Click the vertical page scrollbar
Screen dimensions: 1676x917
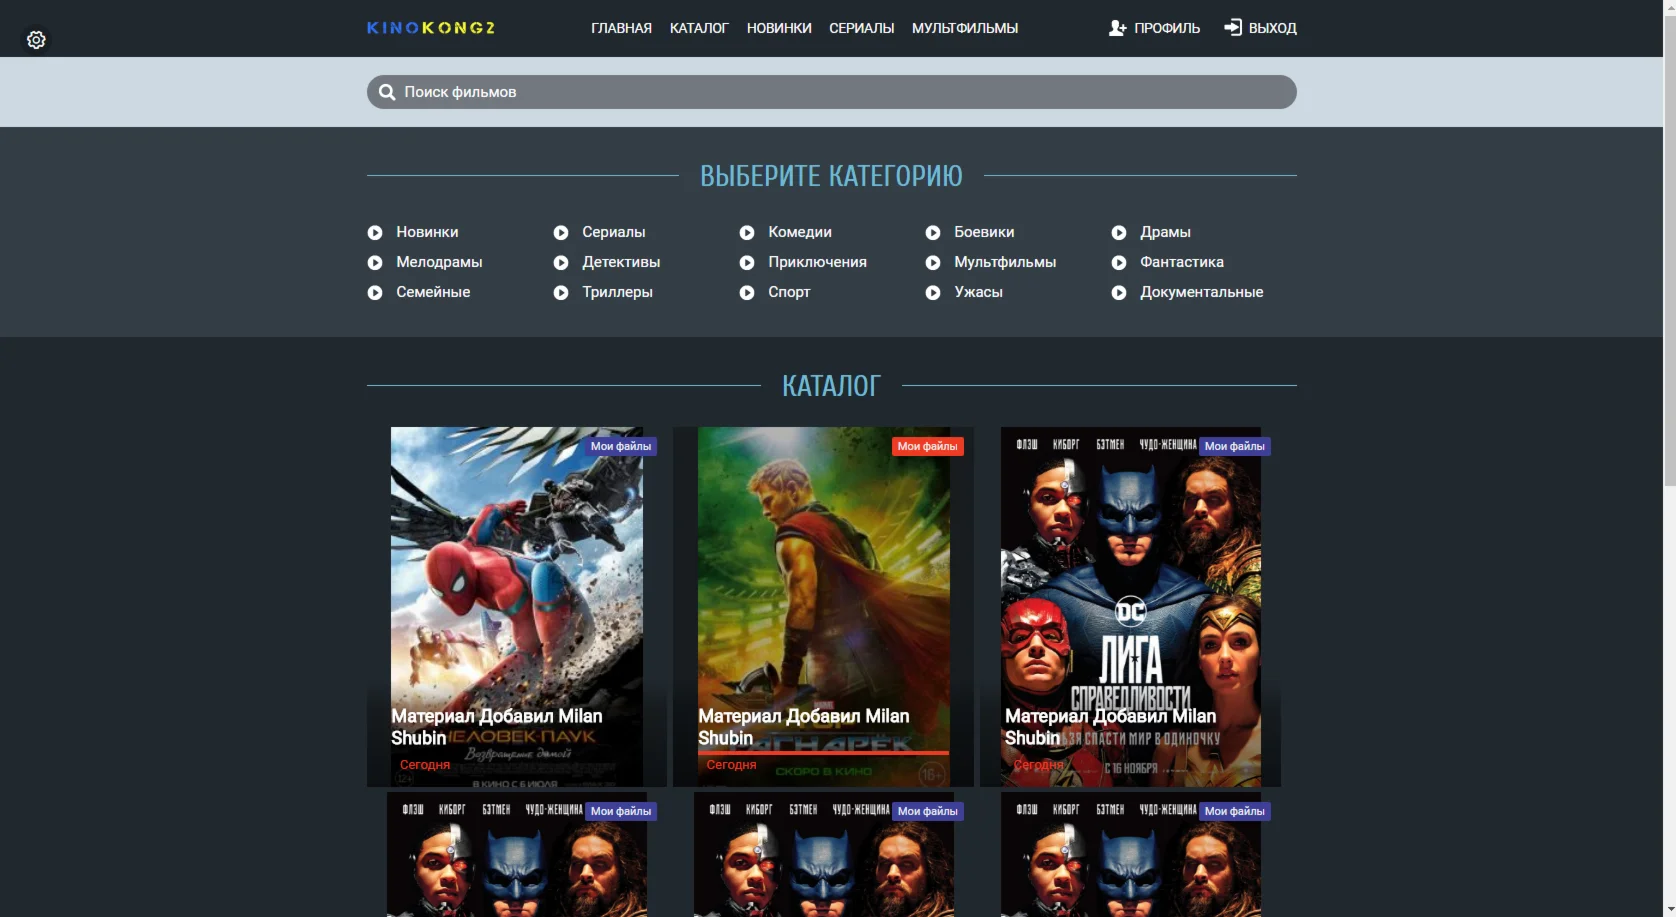(1668, 250)
